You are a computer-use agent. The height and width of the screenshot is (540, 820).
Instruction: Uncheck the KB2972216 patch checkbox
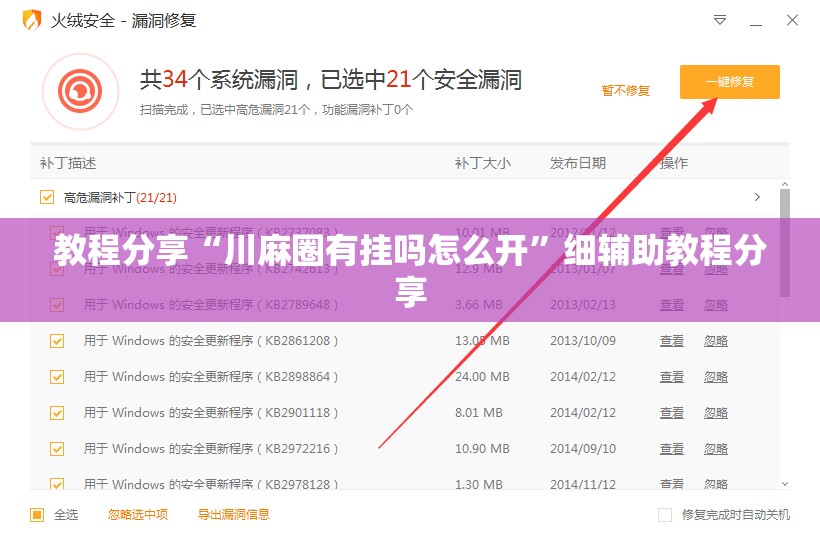(x=57, y=449)
